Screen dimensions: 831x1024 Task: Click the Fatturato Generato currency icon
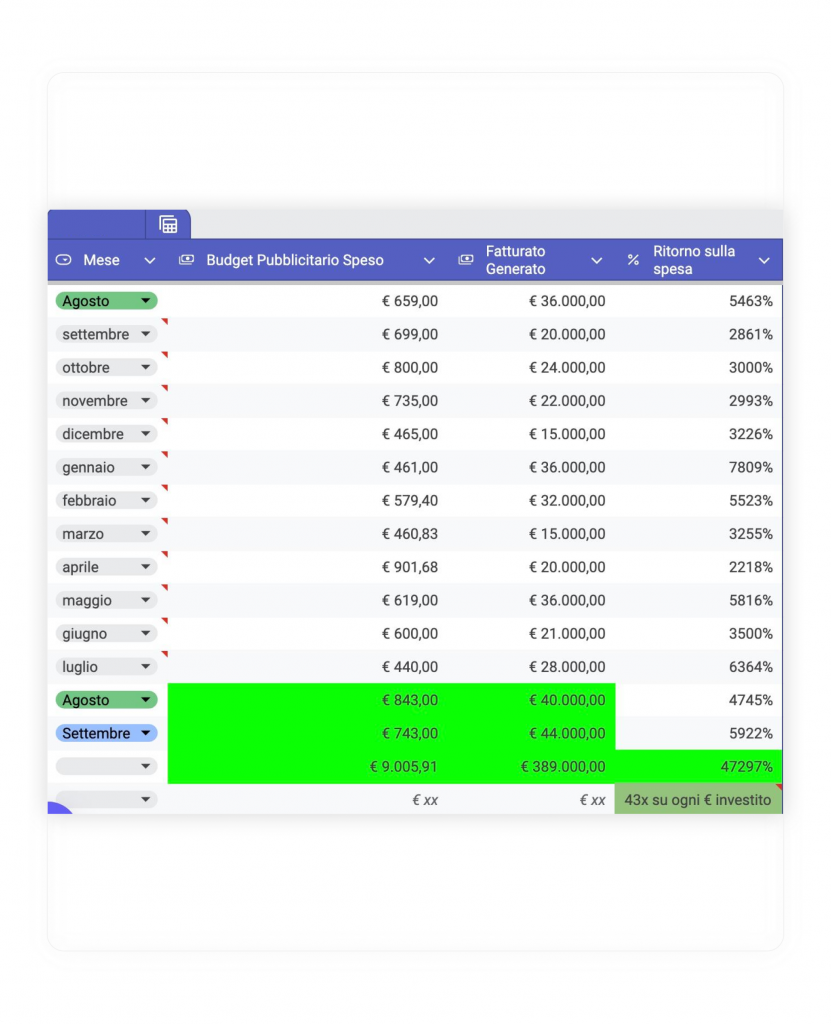click(465, 260)
